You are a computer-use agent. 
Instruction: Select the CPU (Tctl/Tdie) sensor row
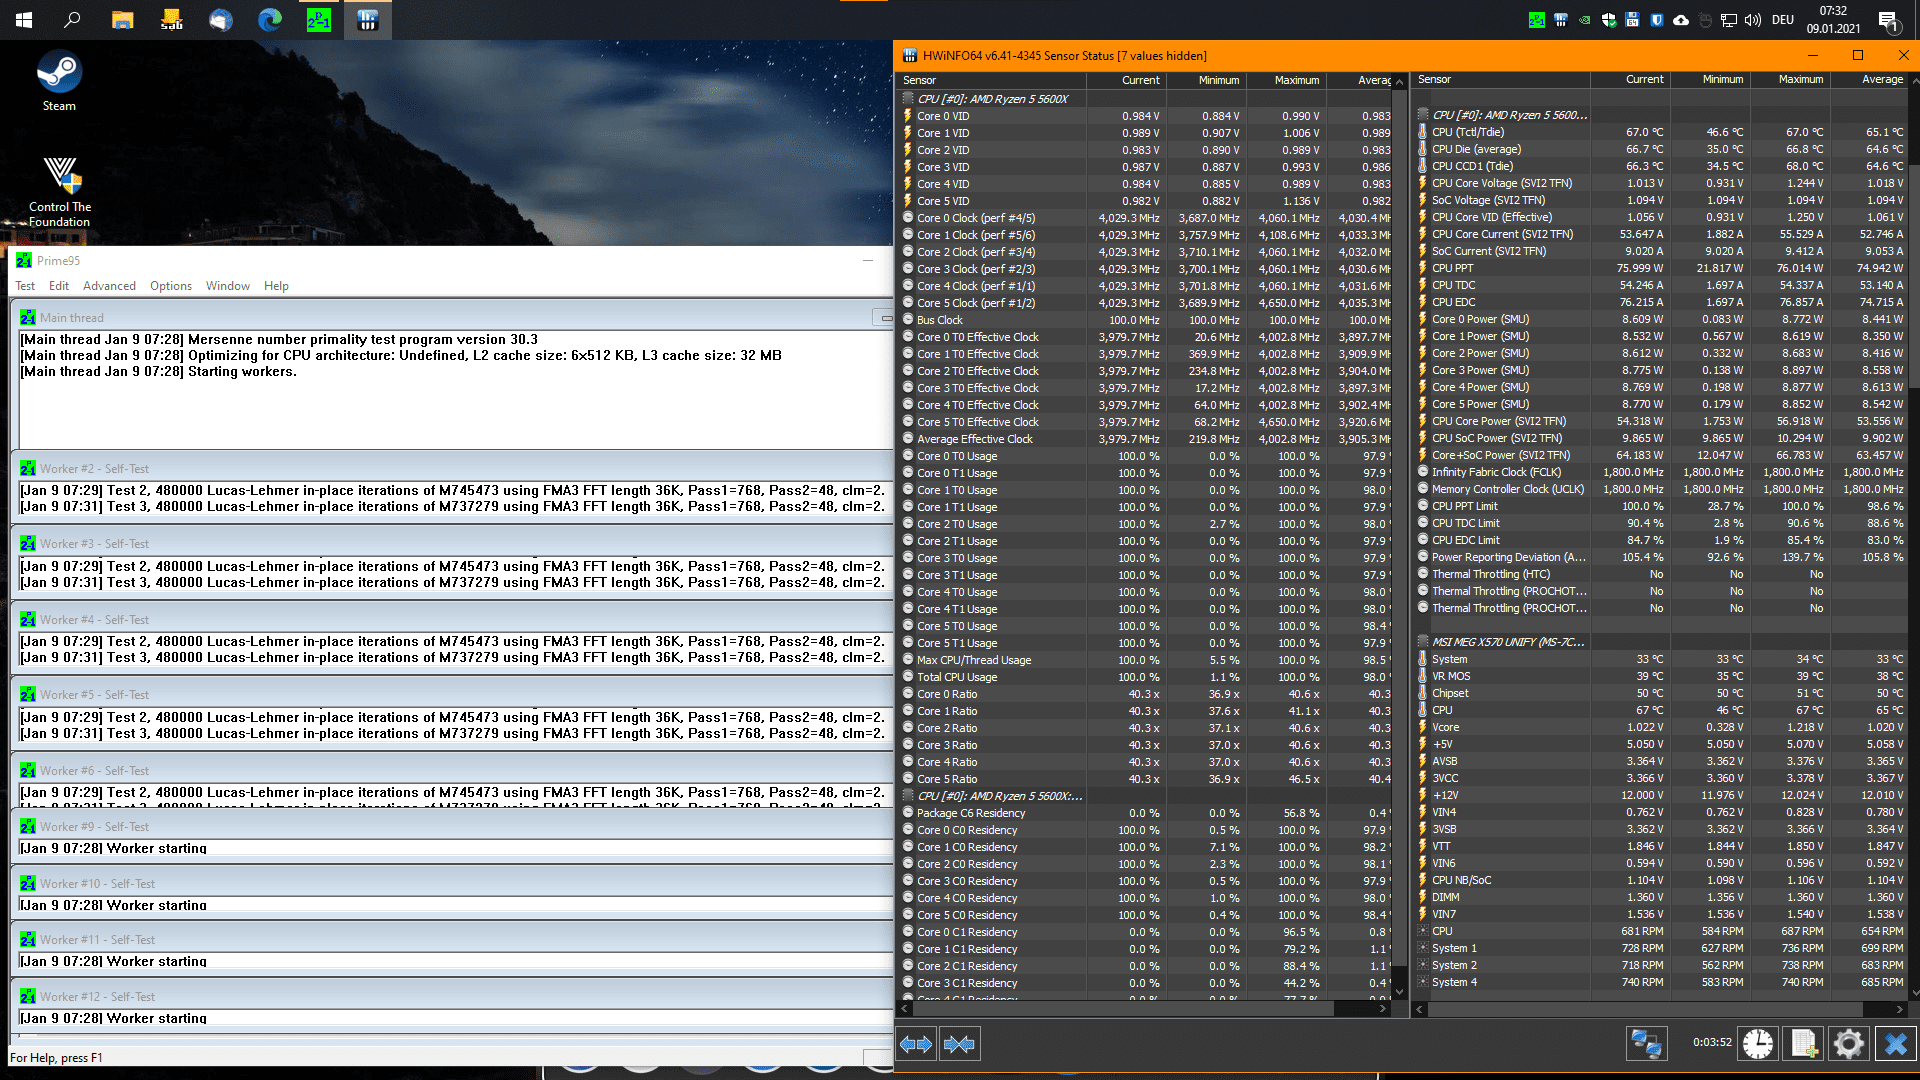(1662, 132)
